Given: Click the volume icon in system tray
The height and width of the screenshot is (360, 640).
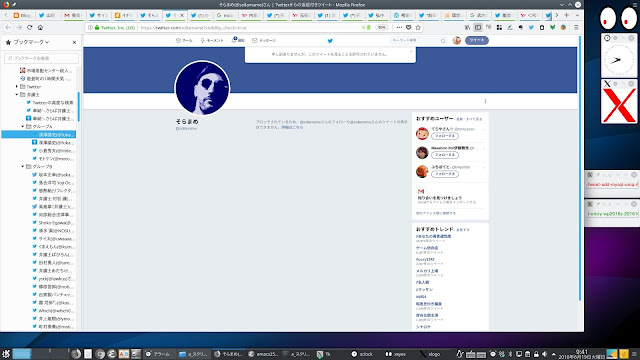Looking at the screenshot, I should [x=544, y=354].
